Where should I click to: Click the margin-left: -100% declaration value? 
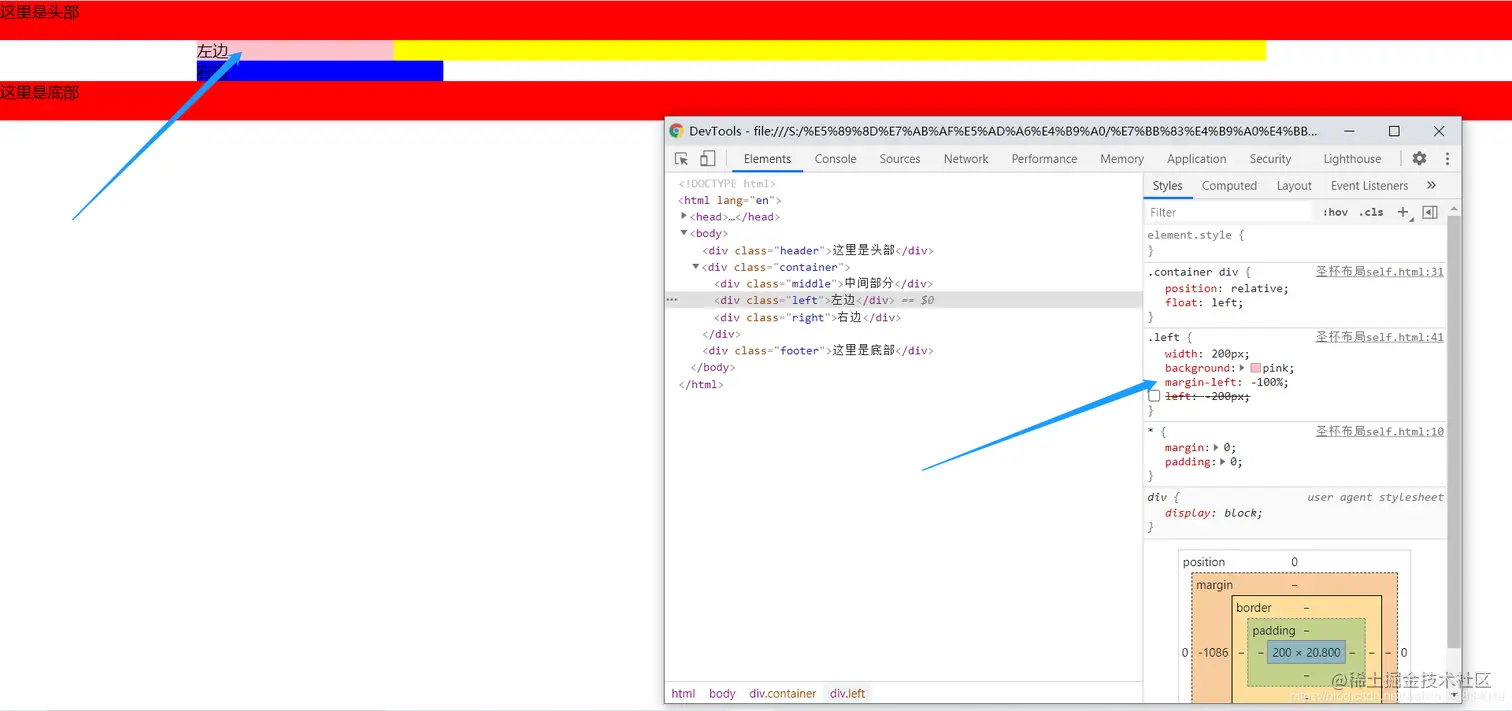coord(1268,382)
